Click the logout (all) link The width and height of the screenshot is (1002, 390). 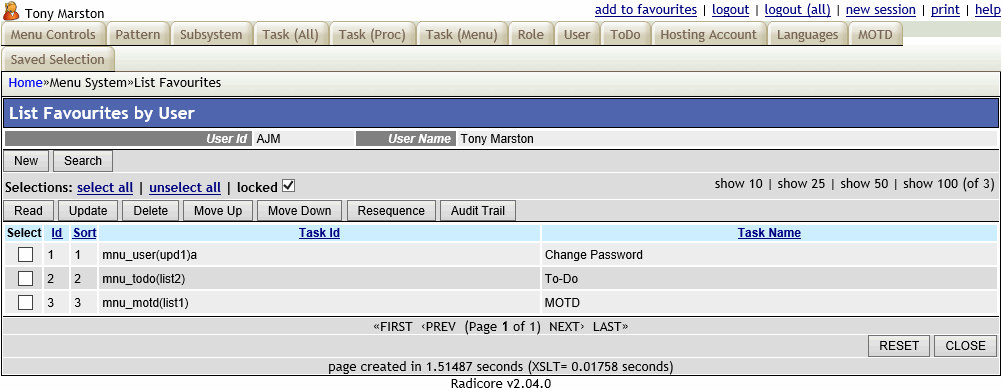tap(798, 10)
